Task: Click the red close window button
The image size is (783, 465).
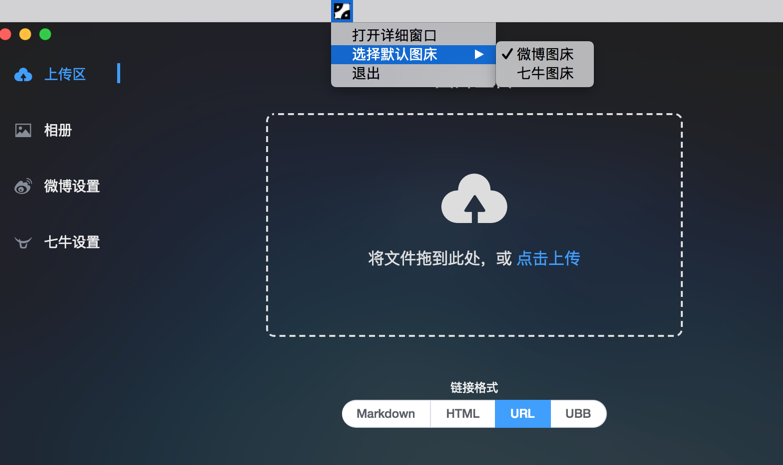Action: (5, 34)
